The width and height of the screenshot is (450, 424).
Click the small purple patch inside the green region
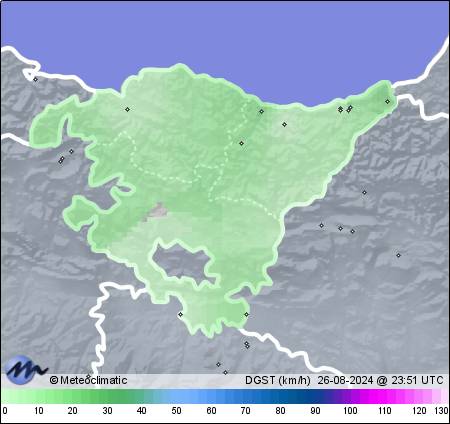[156, 211]
